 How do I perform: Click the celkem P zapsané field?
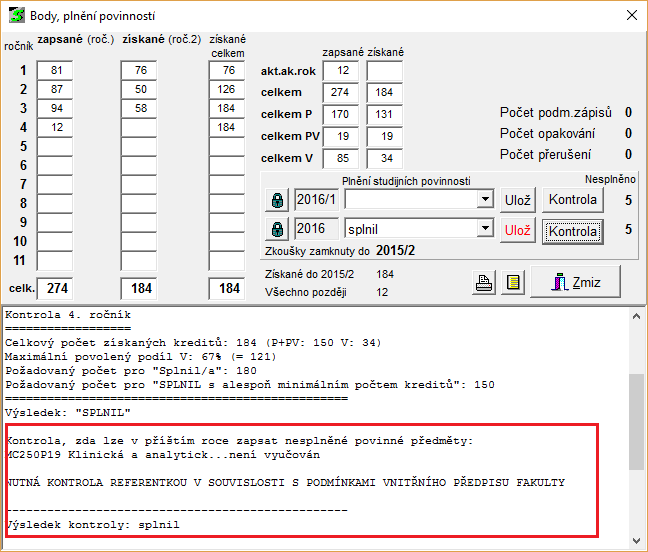pyautogui.click(x=340, y=113)
